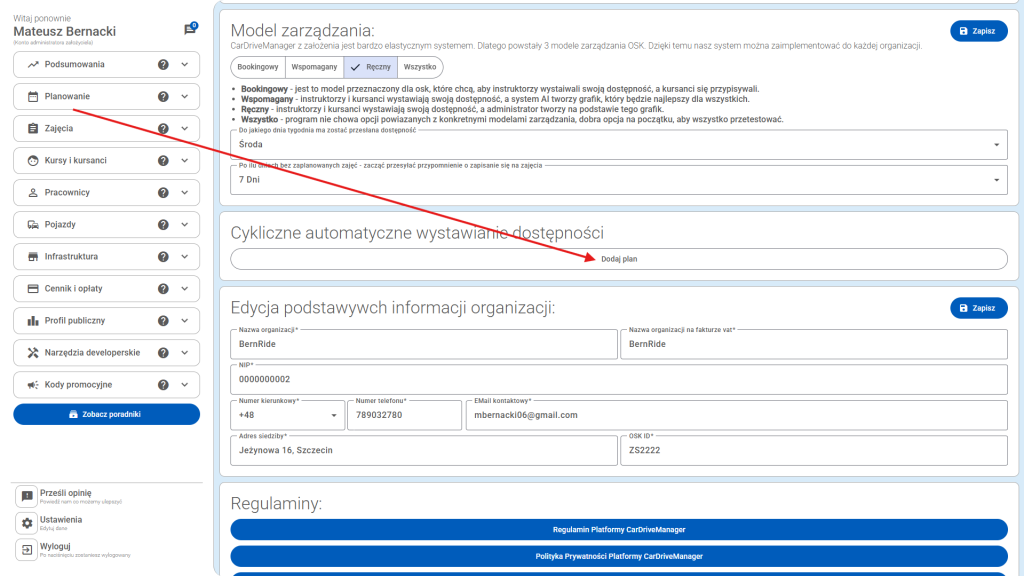
Task: Open the chat messages icon with badge
Action: (190, 30)
